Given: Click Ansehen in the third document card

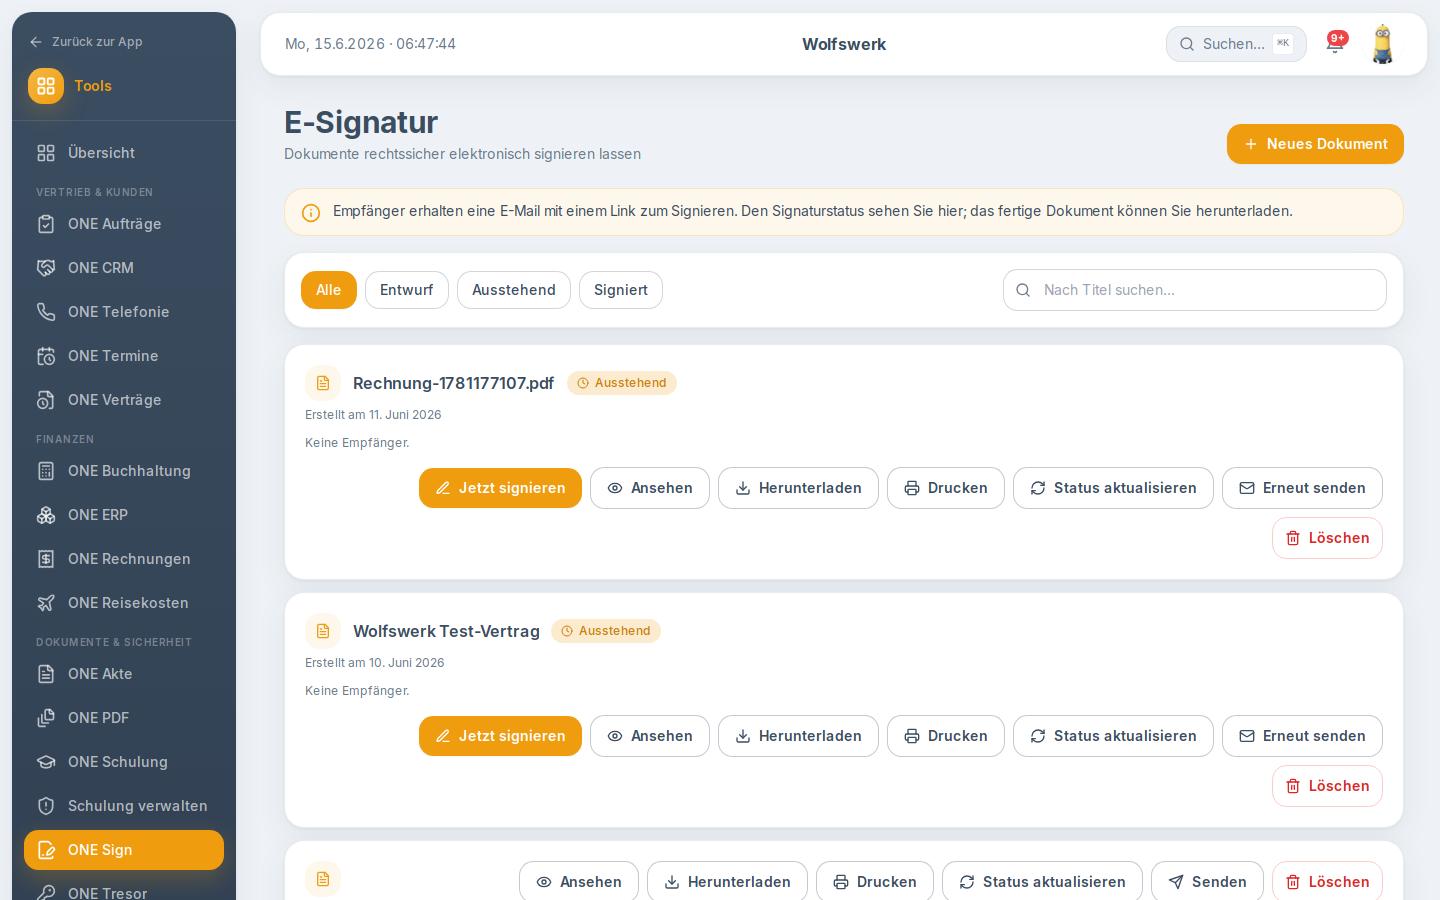Looking at the screenshot, I should coord(579,881).
